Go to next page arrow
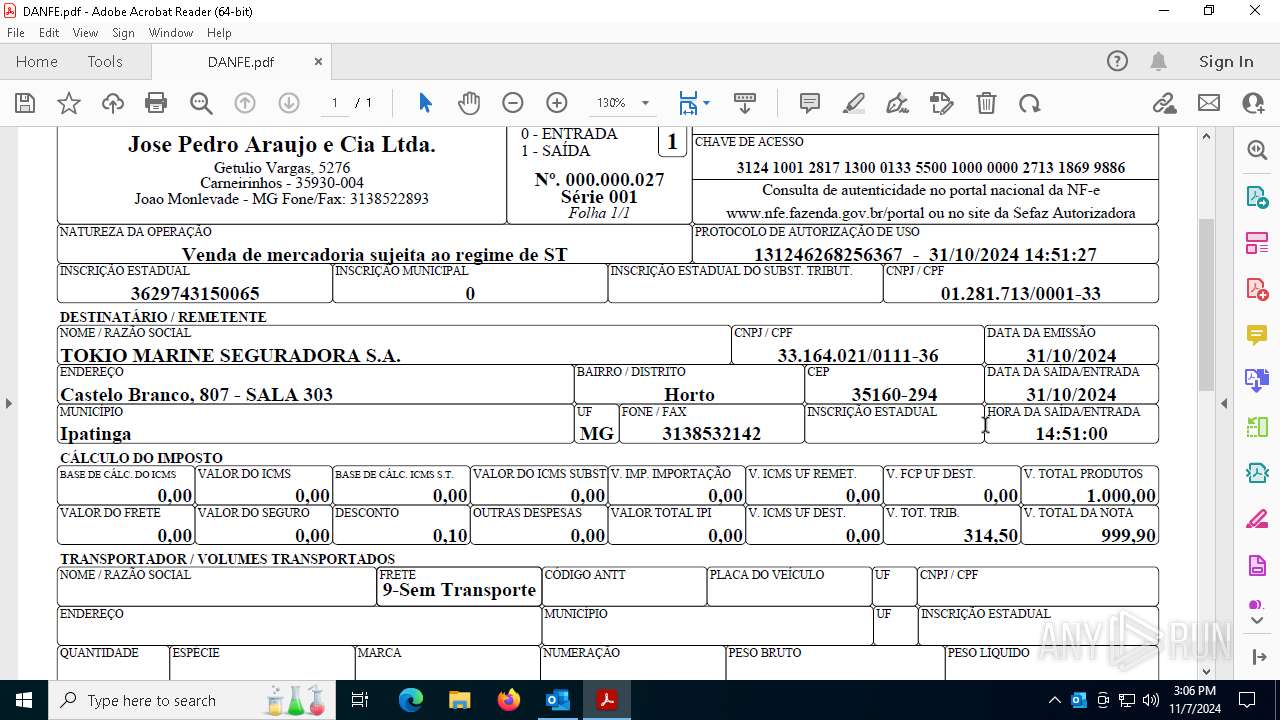The width and height of the screenshot is (1280, 720). pyautogui.click(x=289, y=103)
